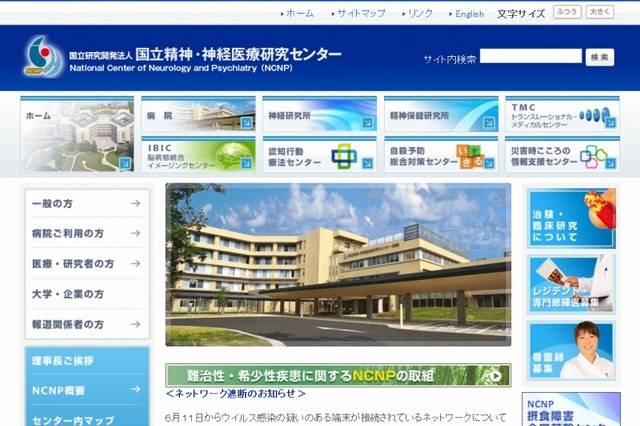640x426 pixels.
Task: Open the 神経研究所 navigation tile
Action: 320,114
